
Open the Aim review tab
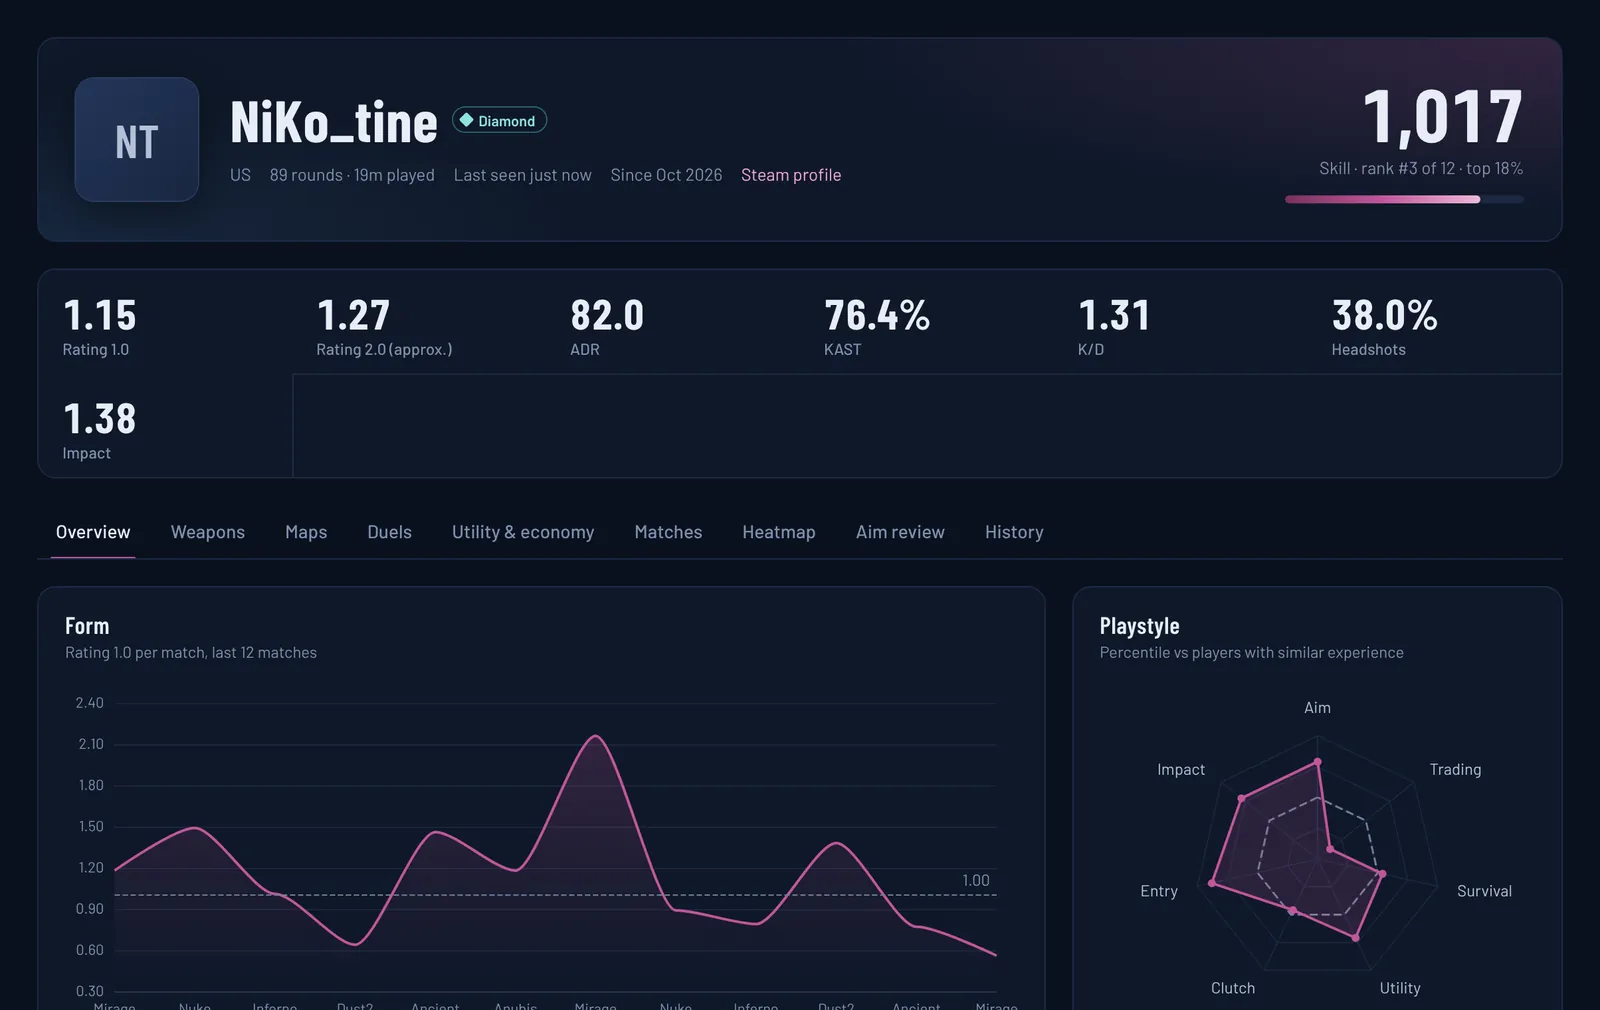(x=900, y=532)
